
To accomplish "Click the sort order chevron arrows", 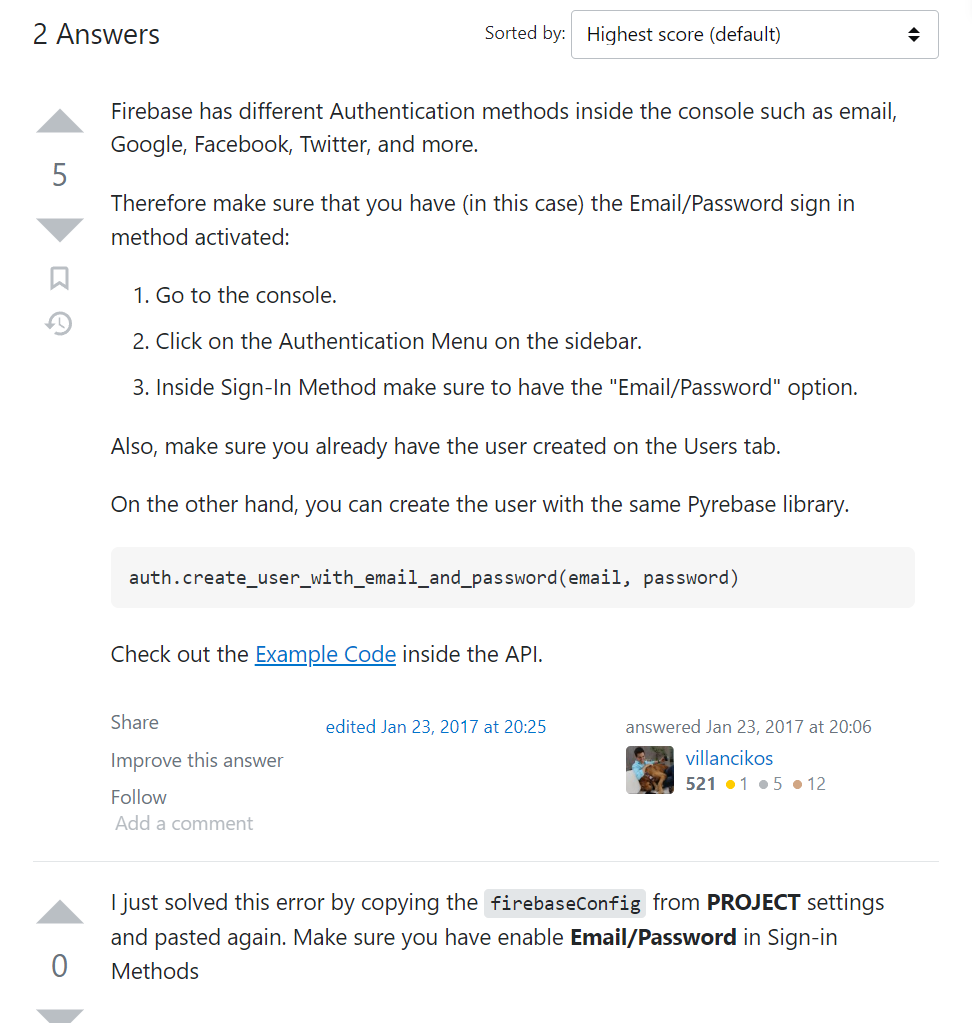I will (913, 33).
